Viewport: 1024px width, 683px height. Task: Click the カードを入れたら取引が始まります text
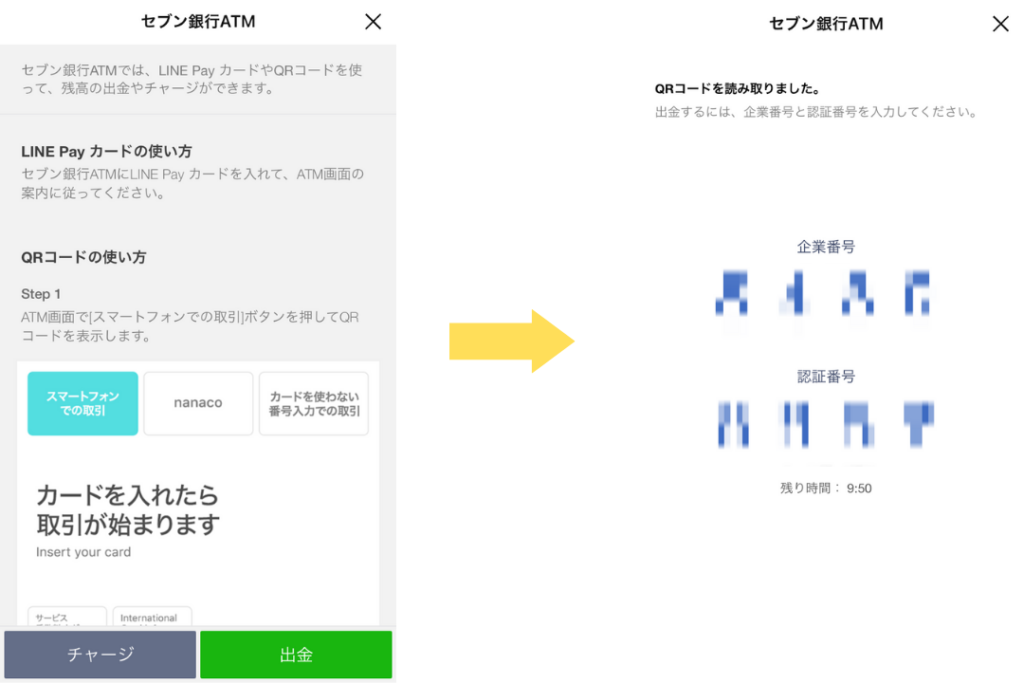(128, 510)
